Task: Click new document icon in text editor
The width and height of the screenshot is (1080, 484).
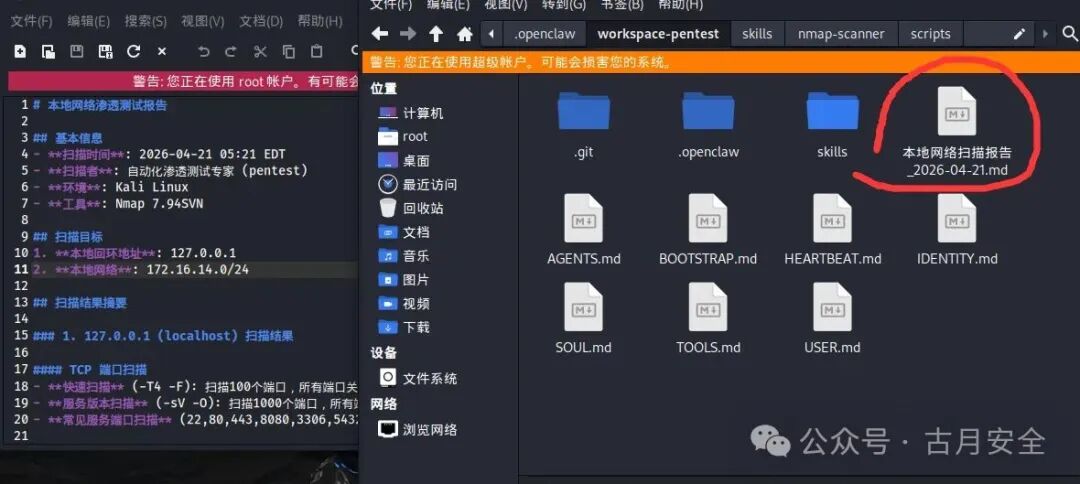Action: (x=20, y=52)
